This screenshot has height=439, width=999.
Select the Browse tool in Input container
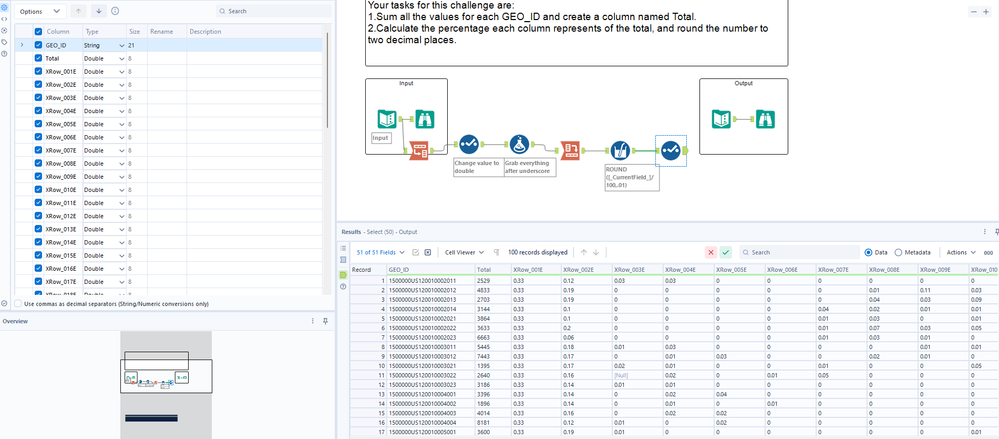425,119
